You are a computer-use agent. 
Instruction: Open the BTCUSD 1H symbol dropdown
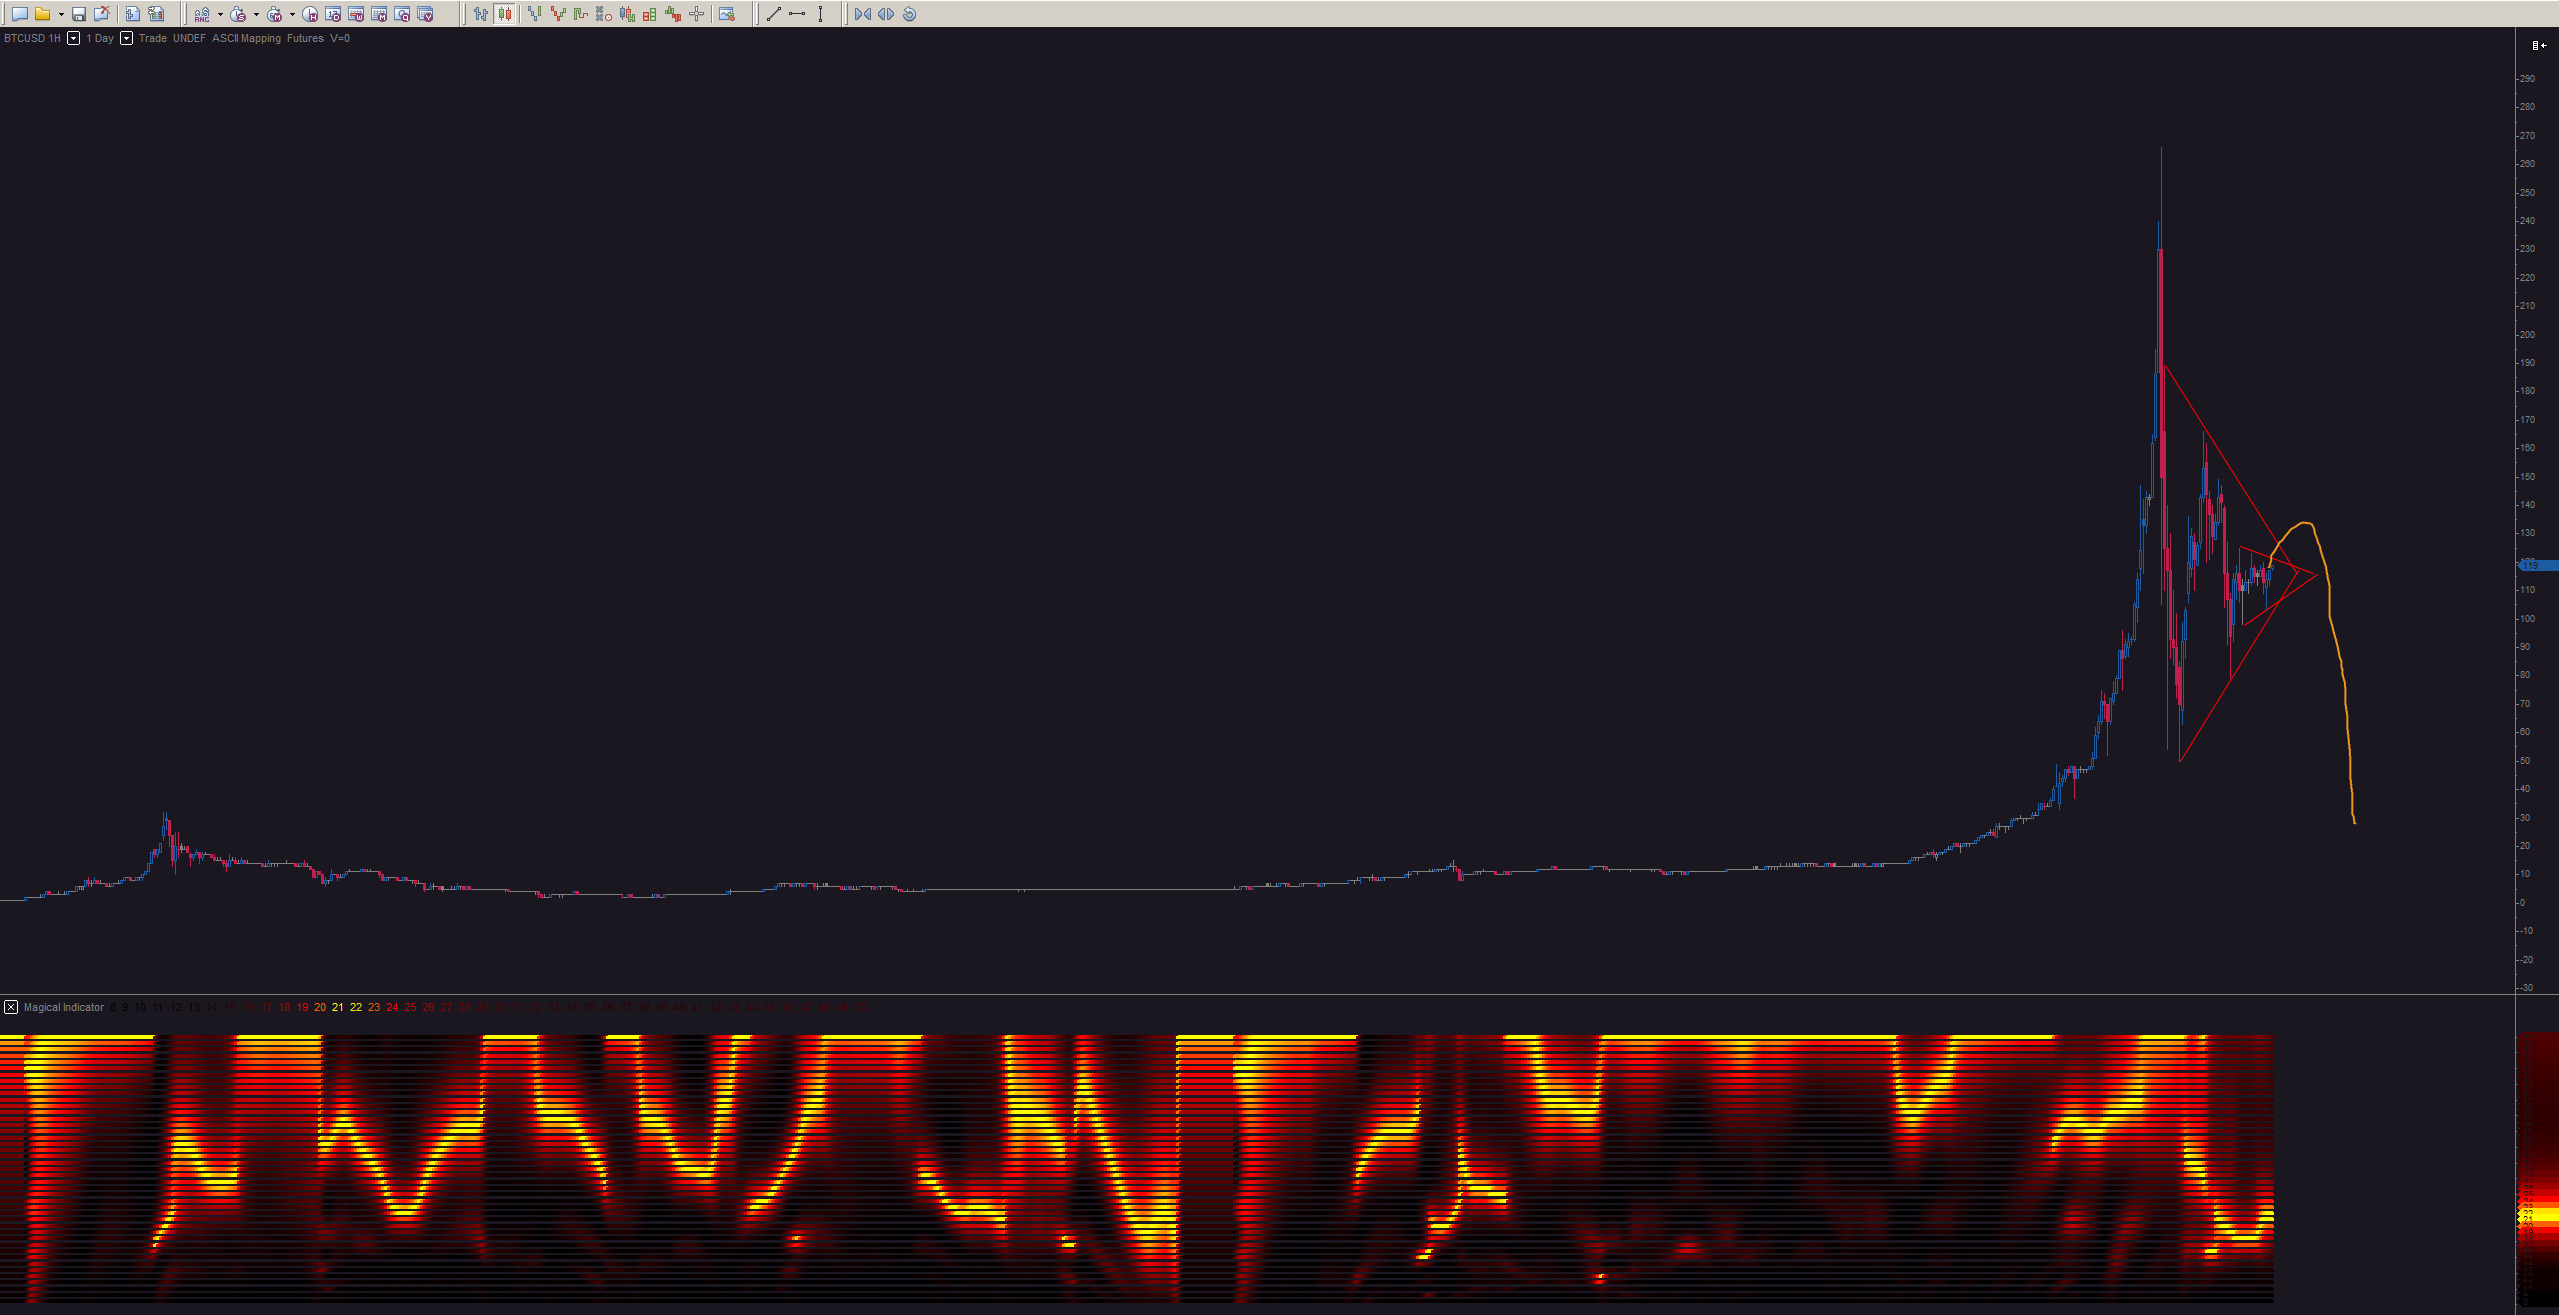73,38
